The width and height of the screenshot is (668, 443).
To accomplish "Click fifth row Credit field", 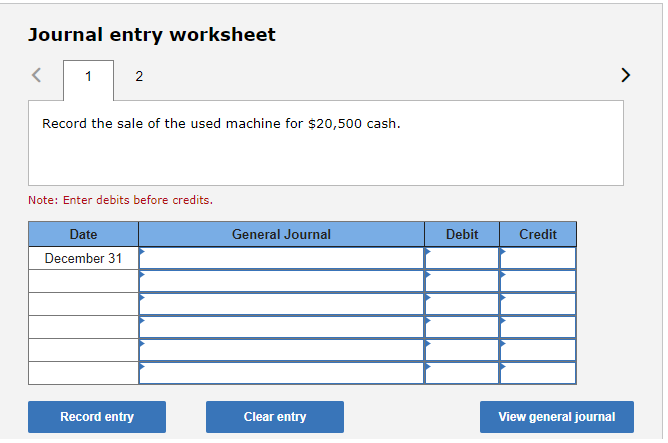I will (x=538, y=350).
